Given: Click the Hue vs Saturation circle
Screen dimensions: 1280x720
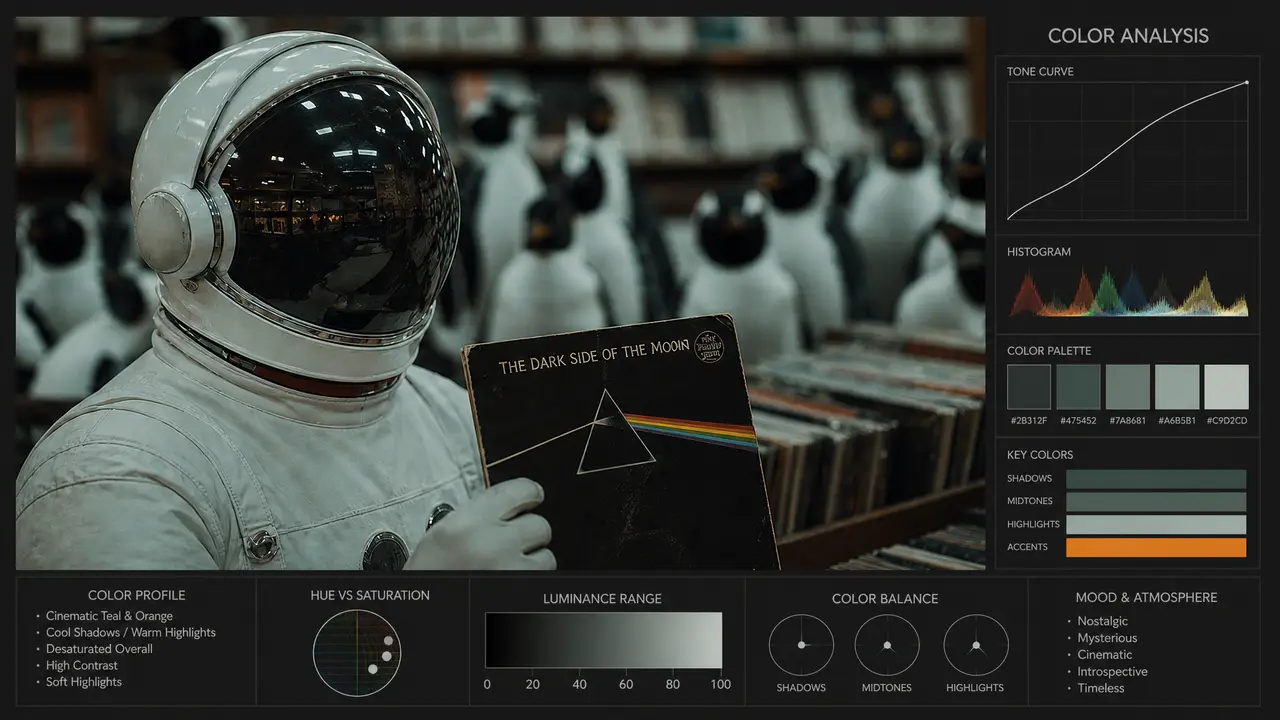Looking at the screenshot, I should point(357,654).
